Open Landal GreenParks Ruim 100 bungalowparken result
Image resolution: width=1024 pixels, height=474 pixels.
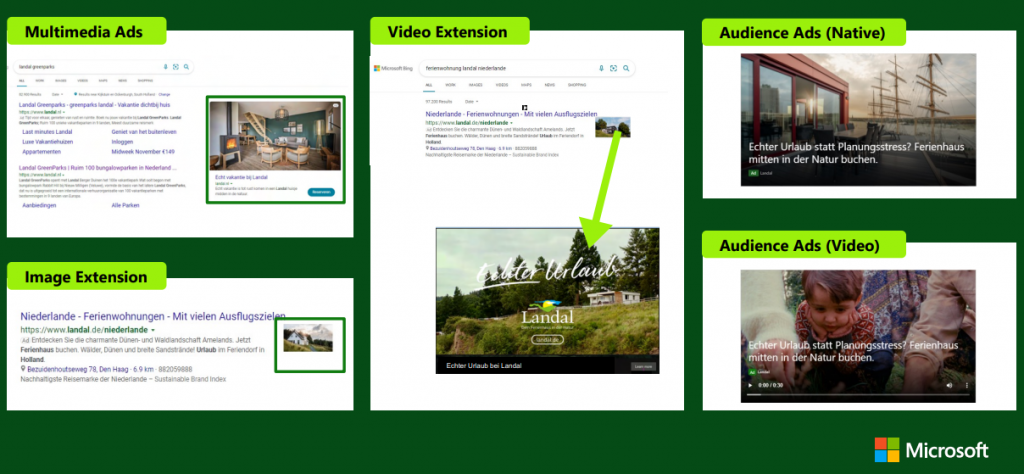point(99,168)
